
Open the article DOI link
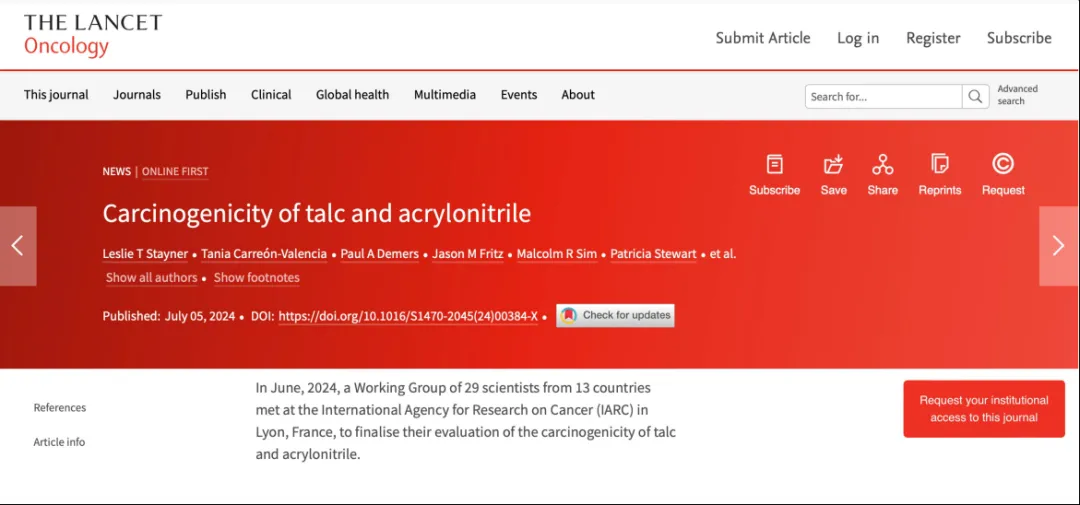[x=407, y=316]
